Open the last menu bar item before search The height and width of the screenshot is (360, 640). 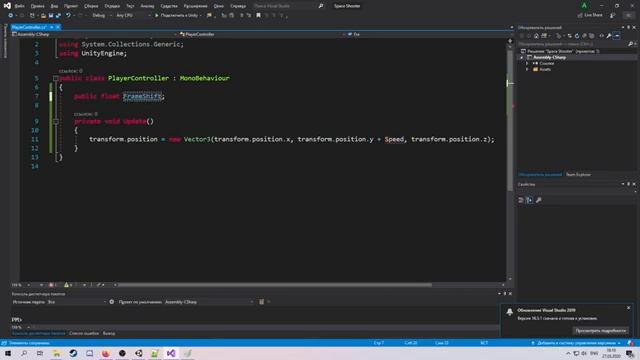pyautogui.click(x=238, y=6)
